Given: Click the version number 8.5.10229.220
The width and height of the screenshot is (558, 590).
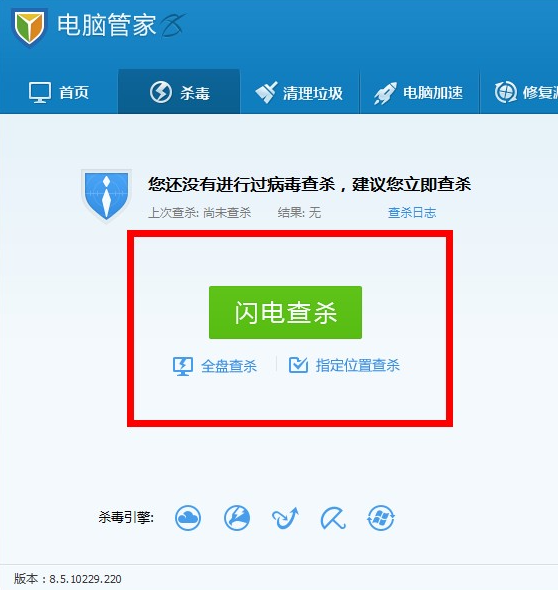Looking at the screenshot, I should coord(85,579).
